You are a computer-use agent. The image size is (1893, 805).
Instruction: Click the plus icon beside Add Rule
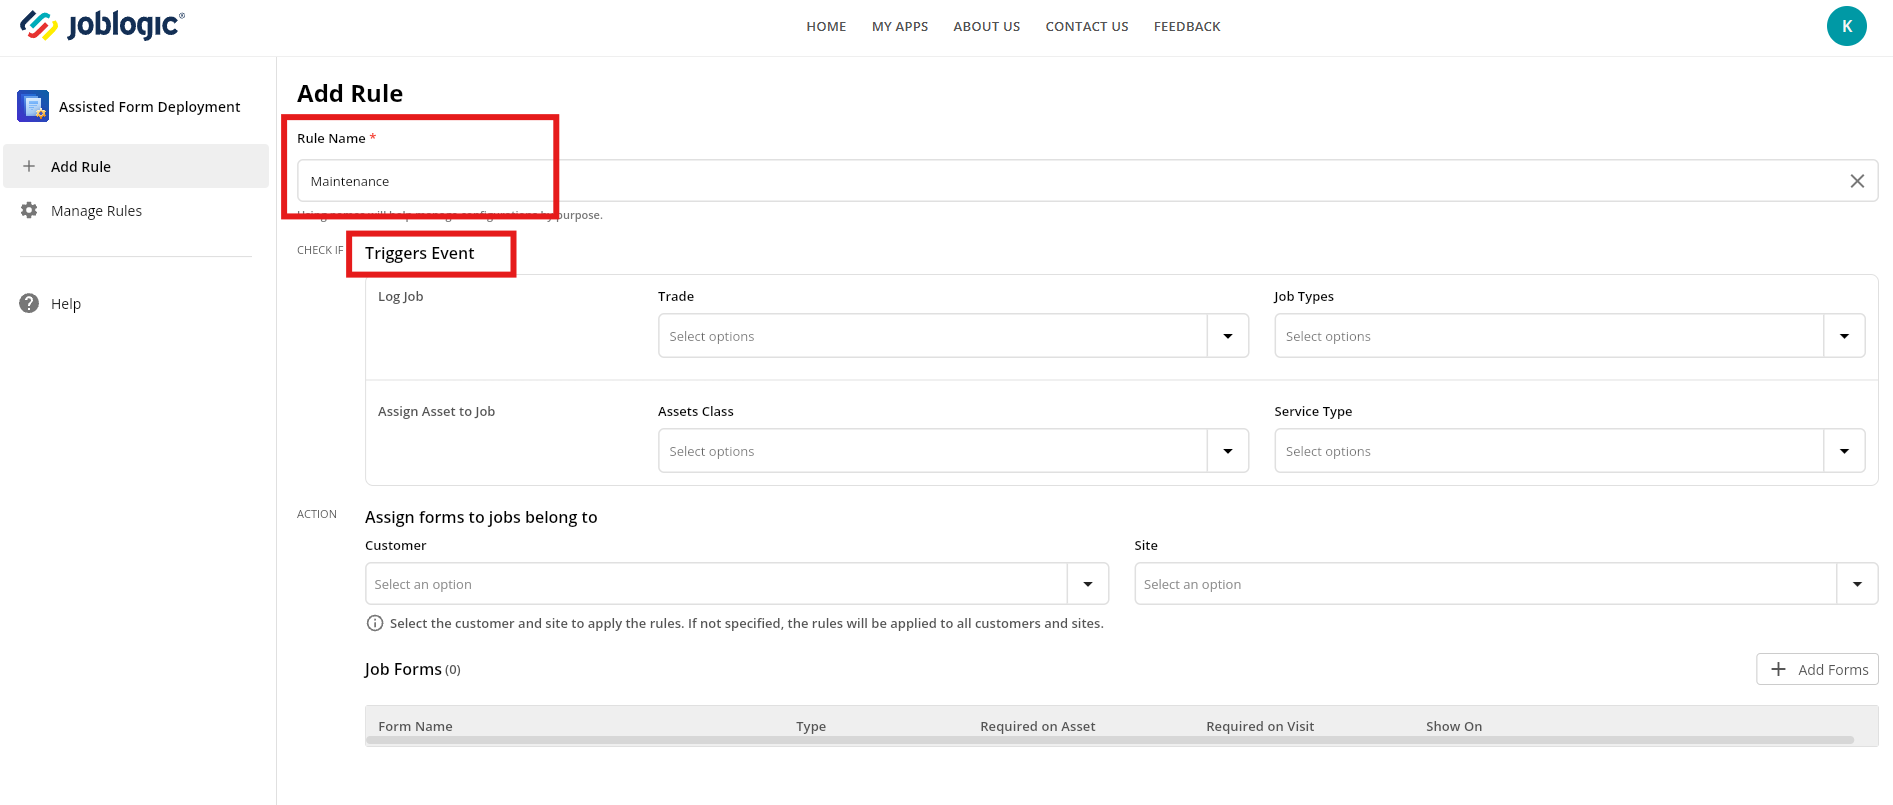(29, 166)
